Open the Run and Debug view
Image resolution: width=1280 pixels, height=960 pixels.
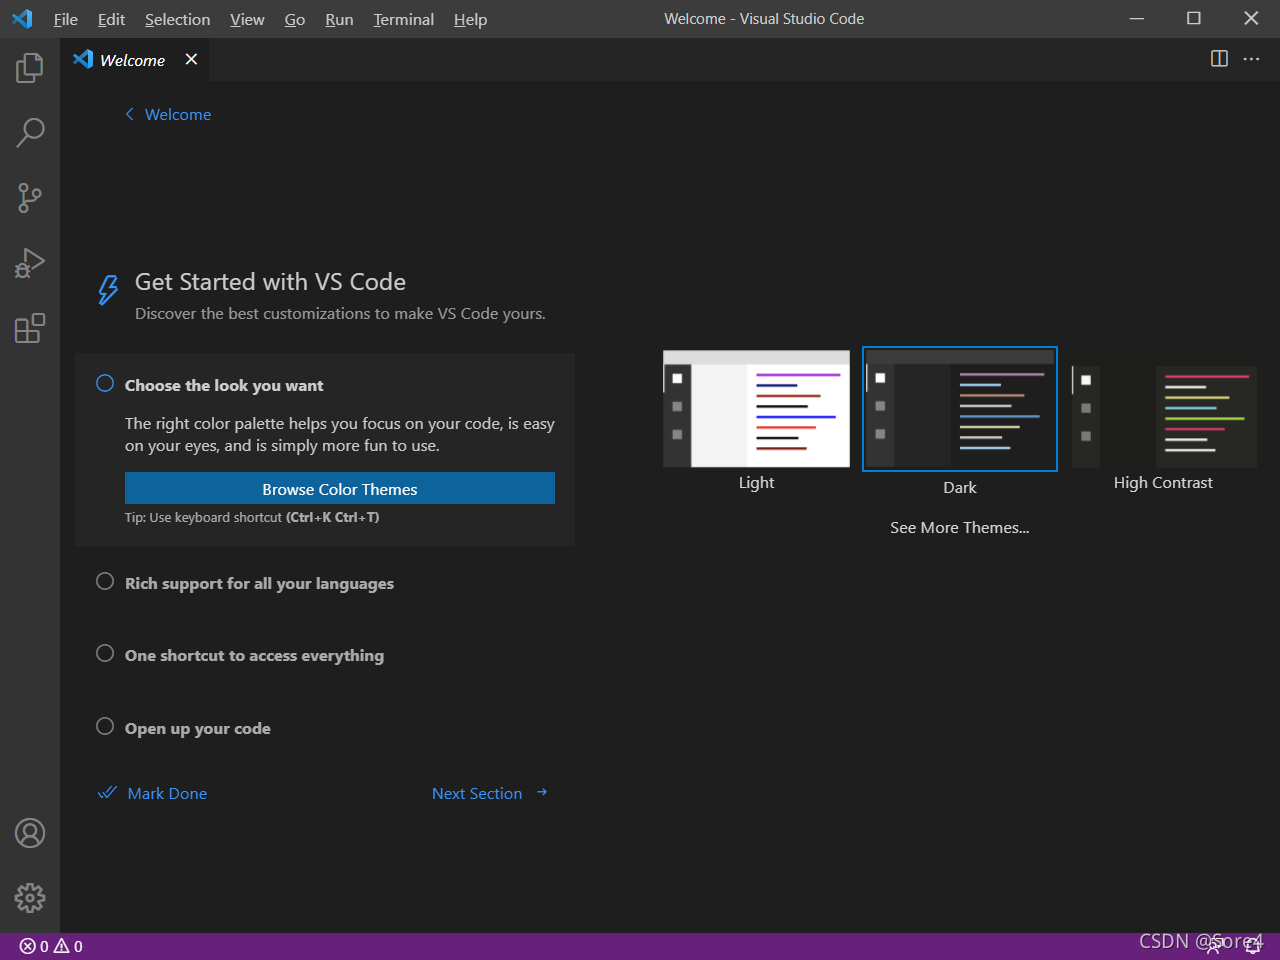tap(30, 263)
